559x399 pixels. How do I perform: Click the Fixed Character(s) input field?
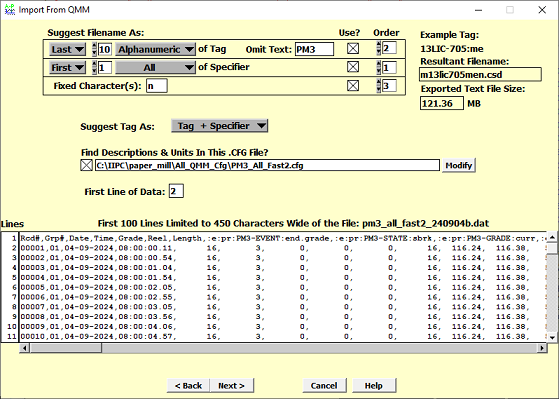pos(157,86)
